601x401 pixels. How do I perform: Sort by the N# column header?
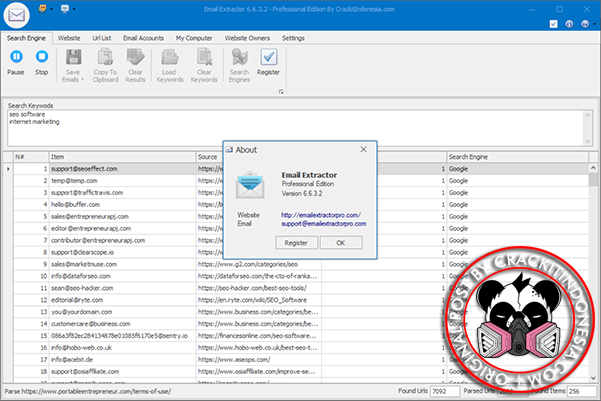pos(31,157)
